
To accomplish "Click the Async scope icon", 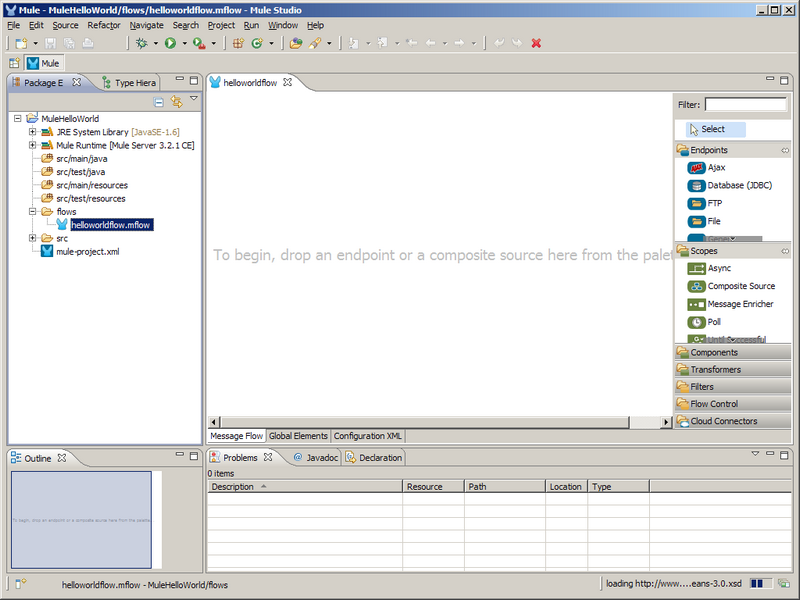I will point(696,268).
